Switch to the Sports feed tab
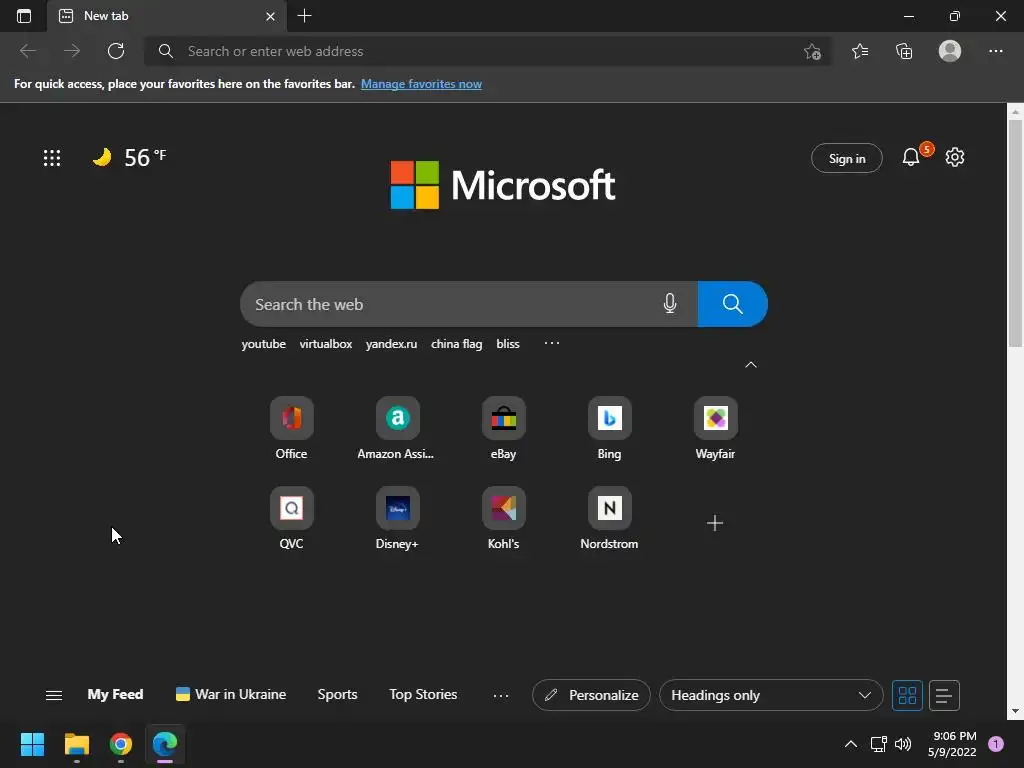 point(338,695)
